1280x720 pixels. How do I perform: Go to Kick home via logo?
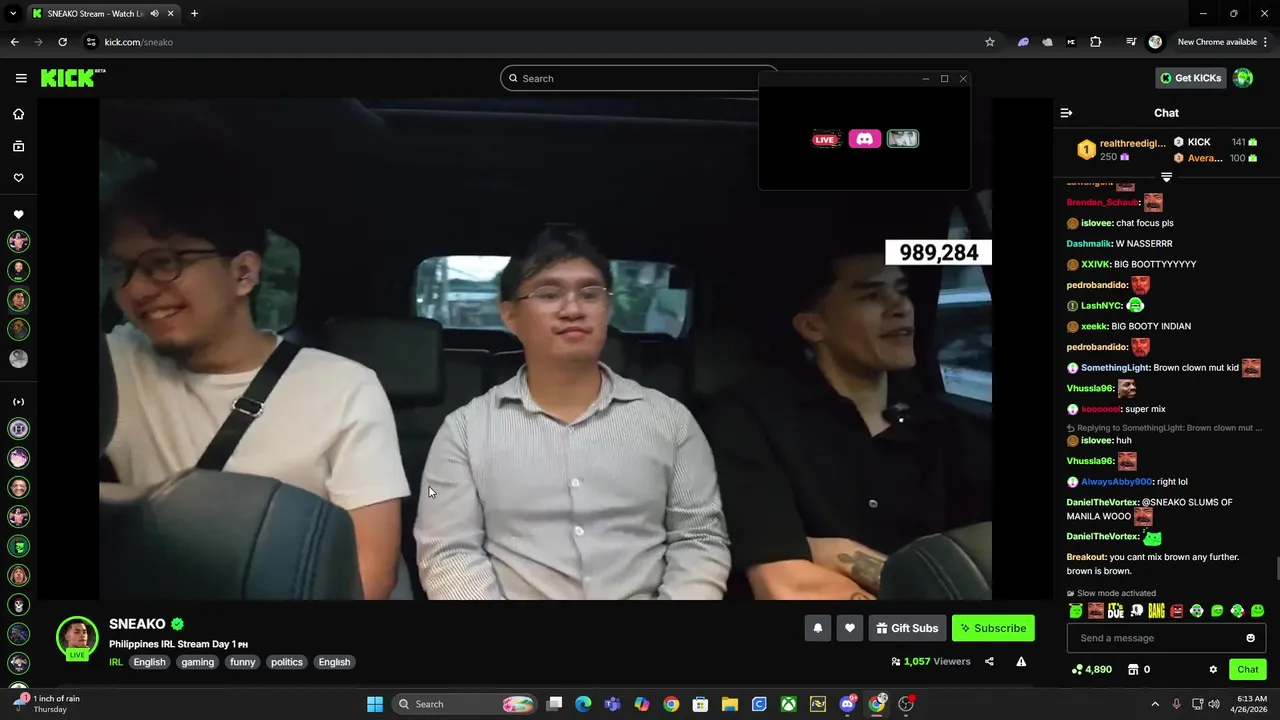[x=72, y=78]
